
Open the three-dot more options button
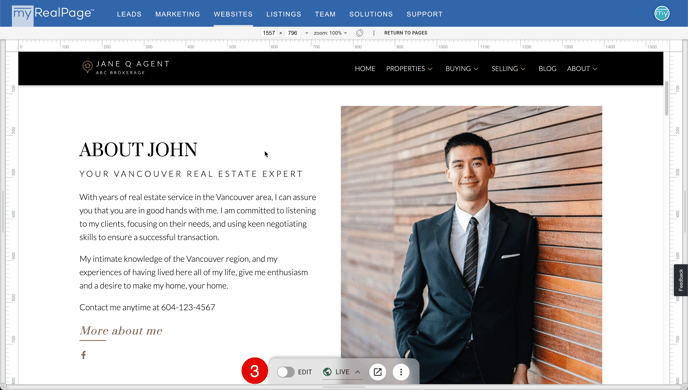[x=401, y=372]
